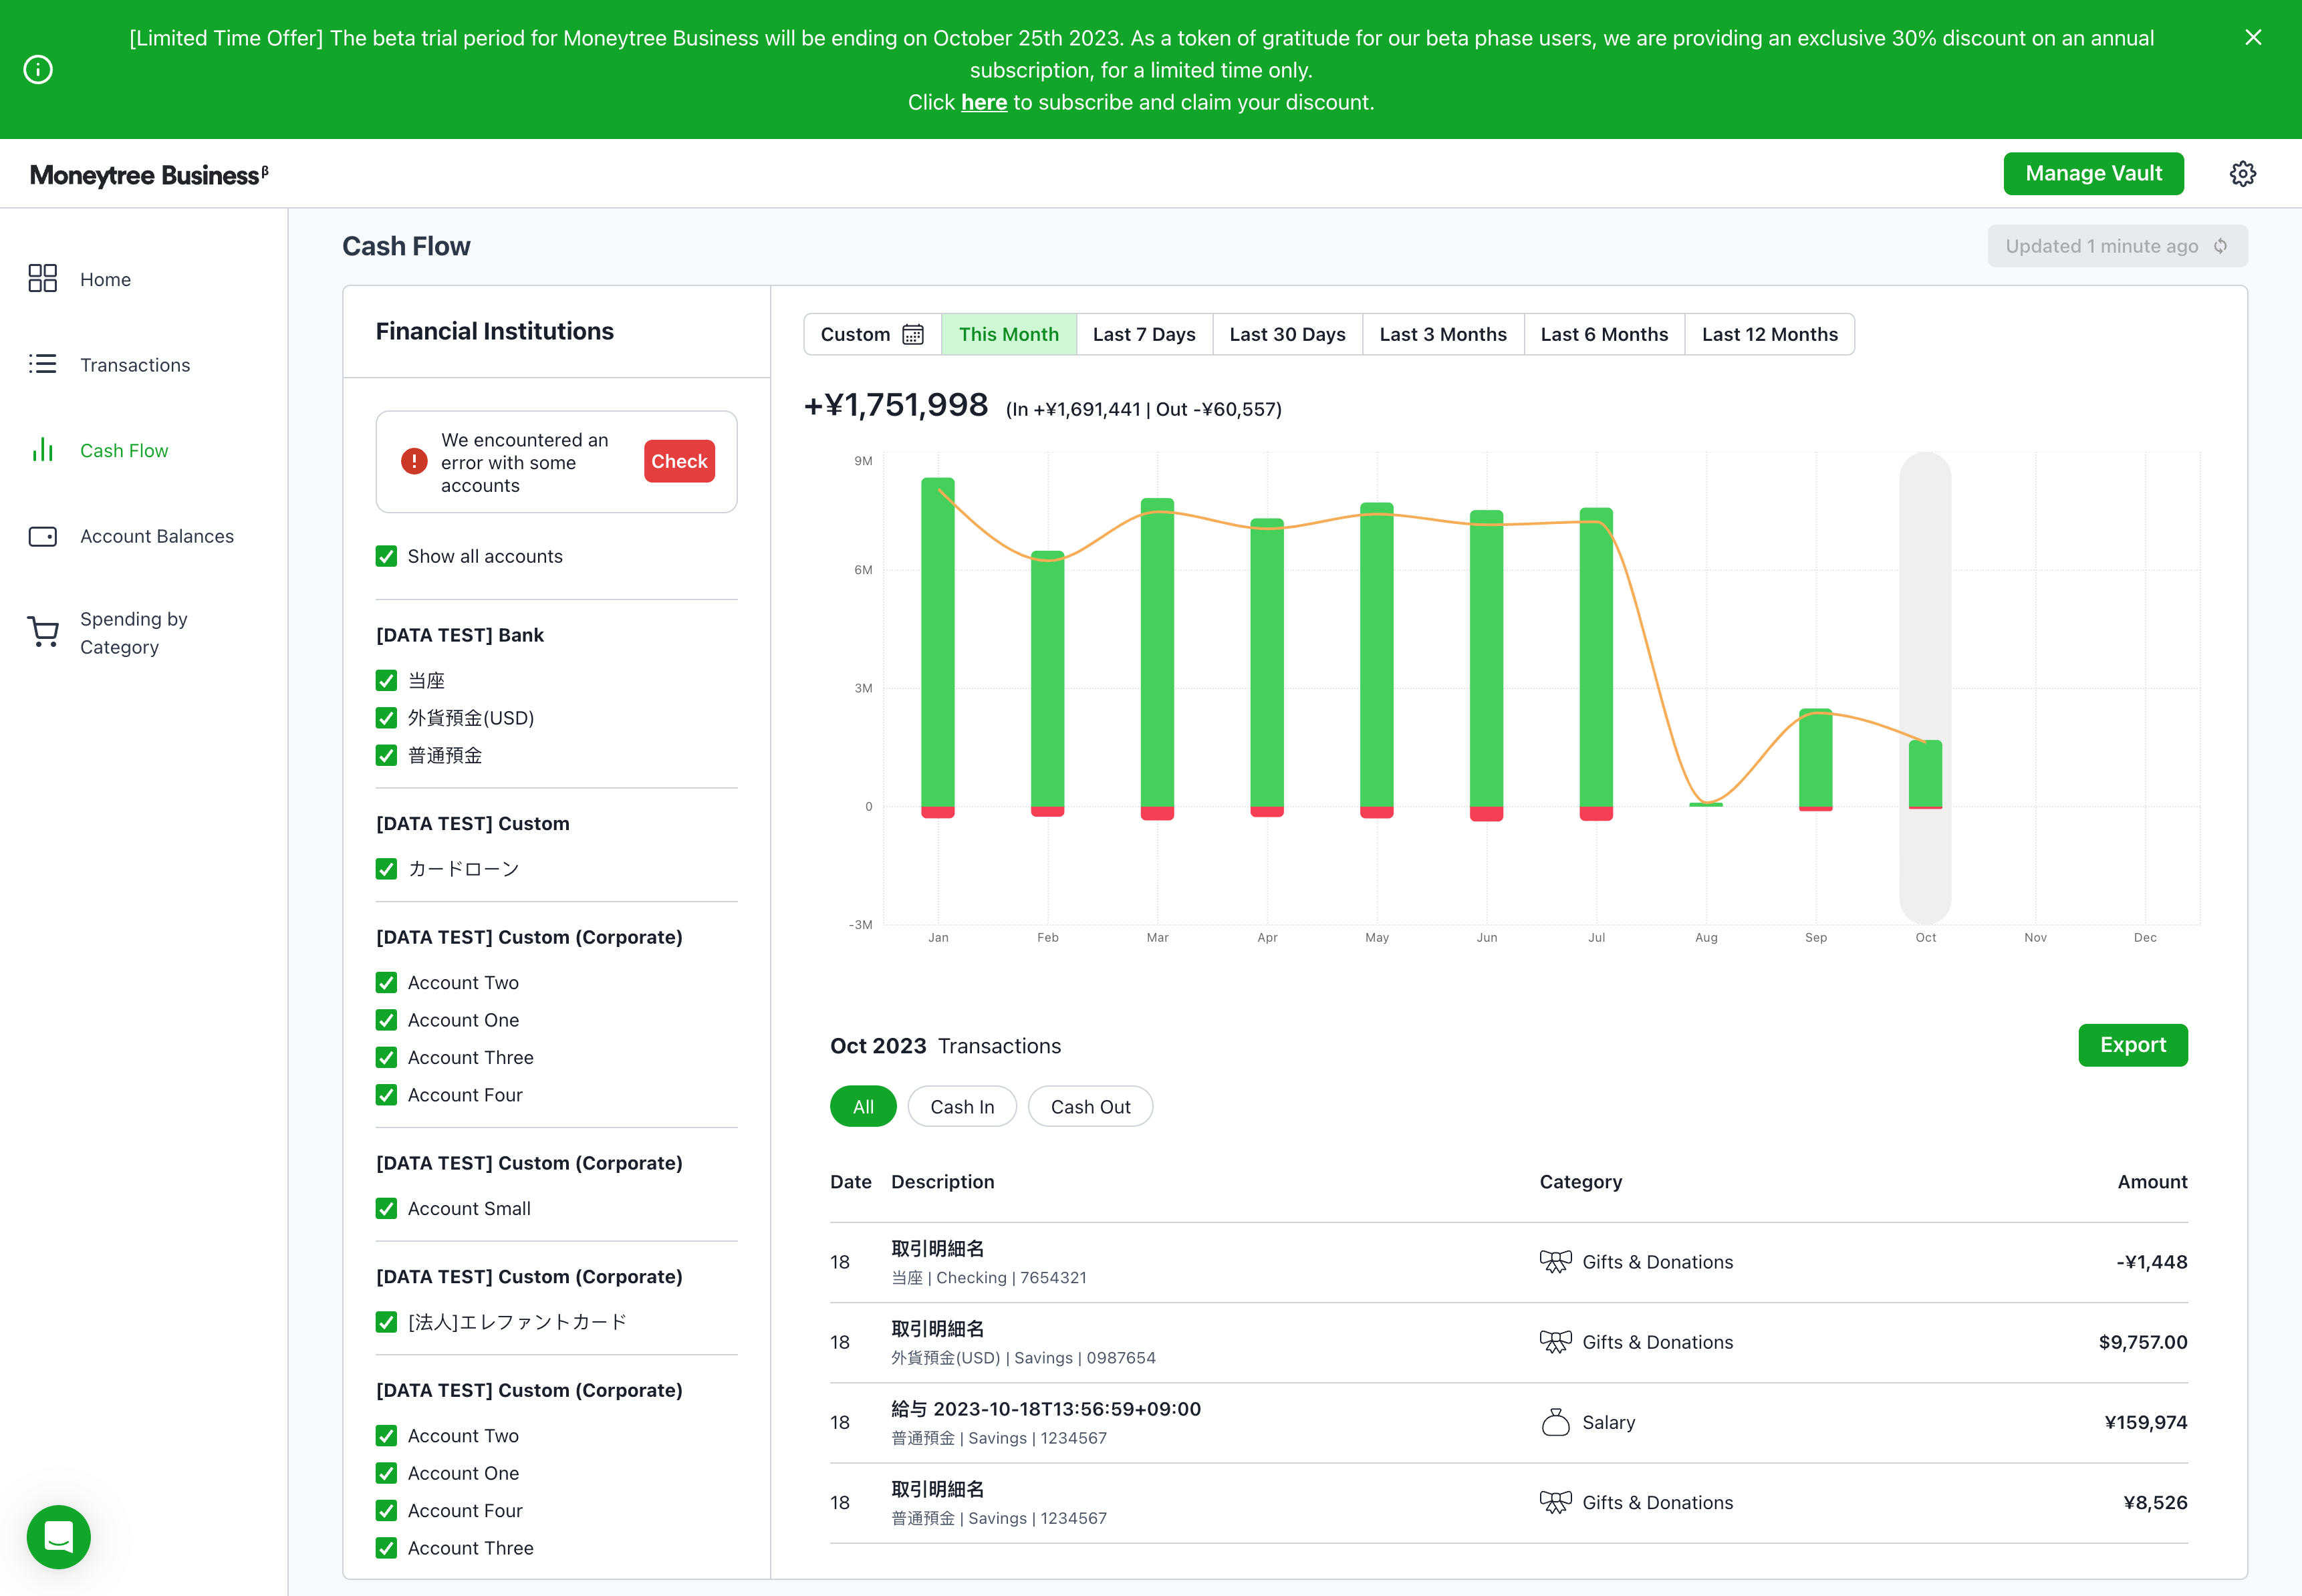The image size is (2302, 1596).
Task: Click the Cash Flow bar chart icon
Action: (x=43, y=450)
